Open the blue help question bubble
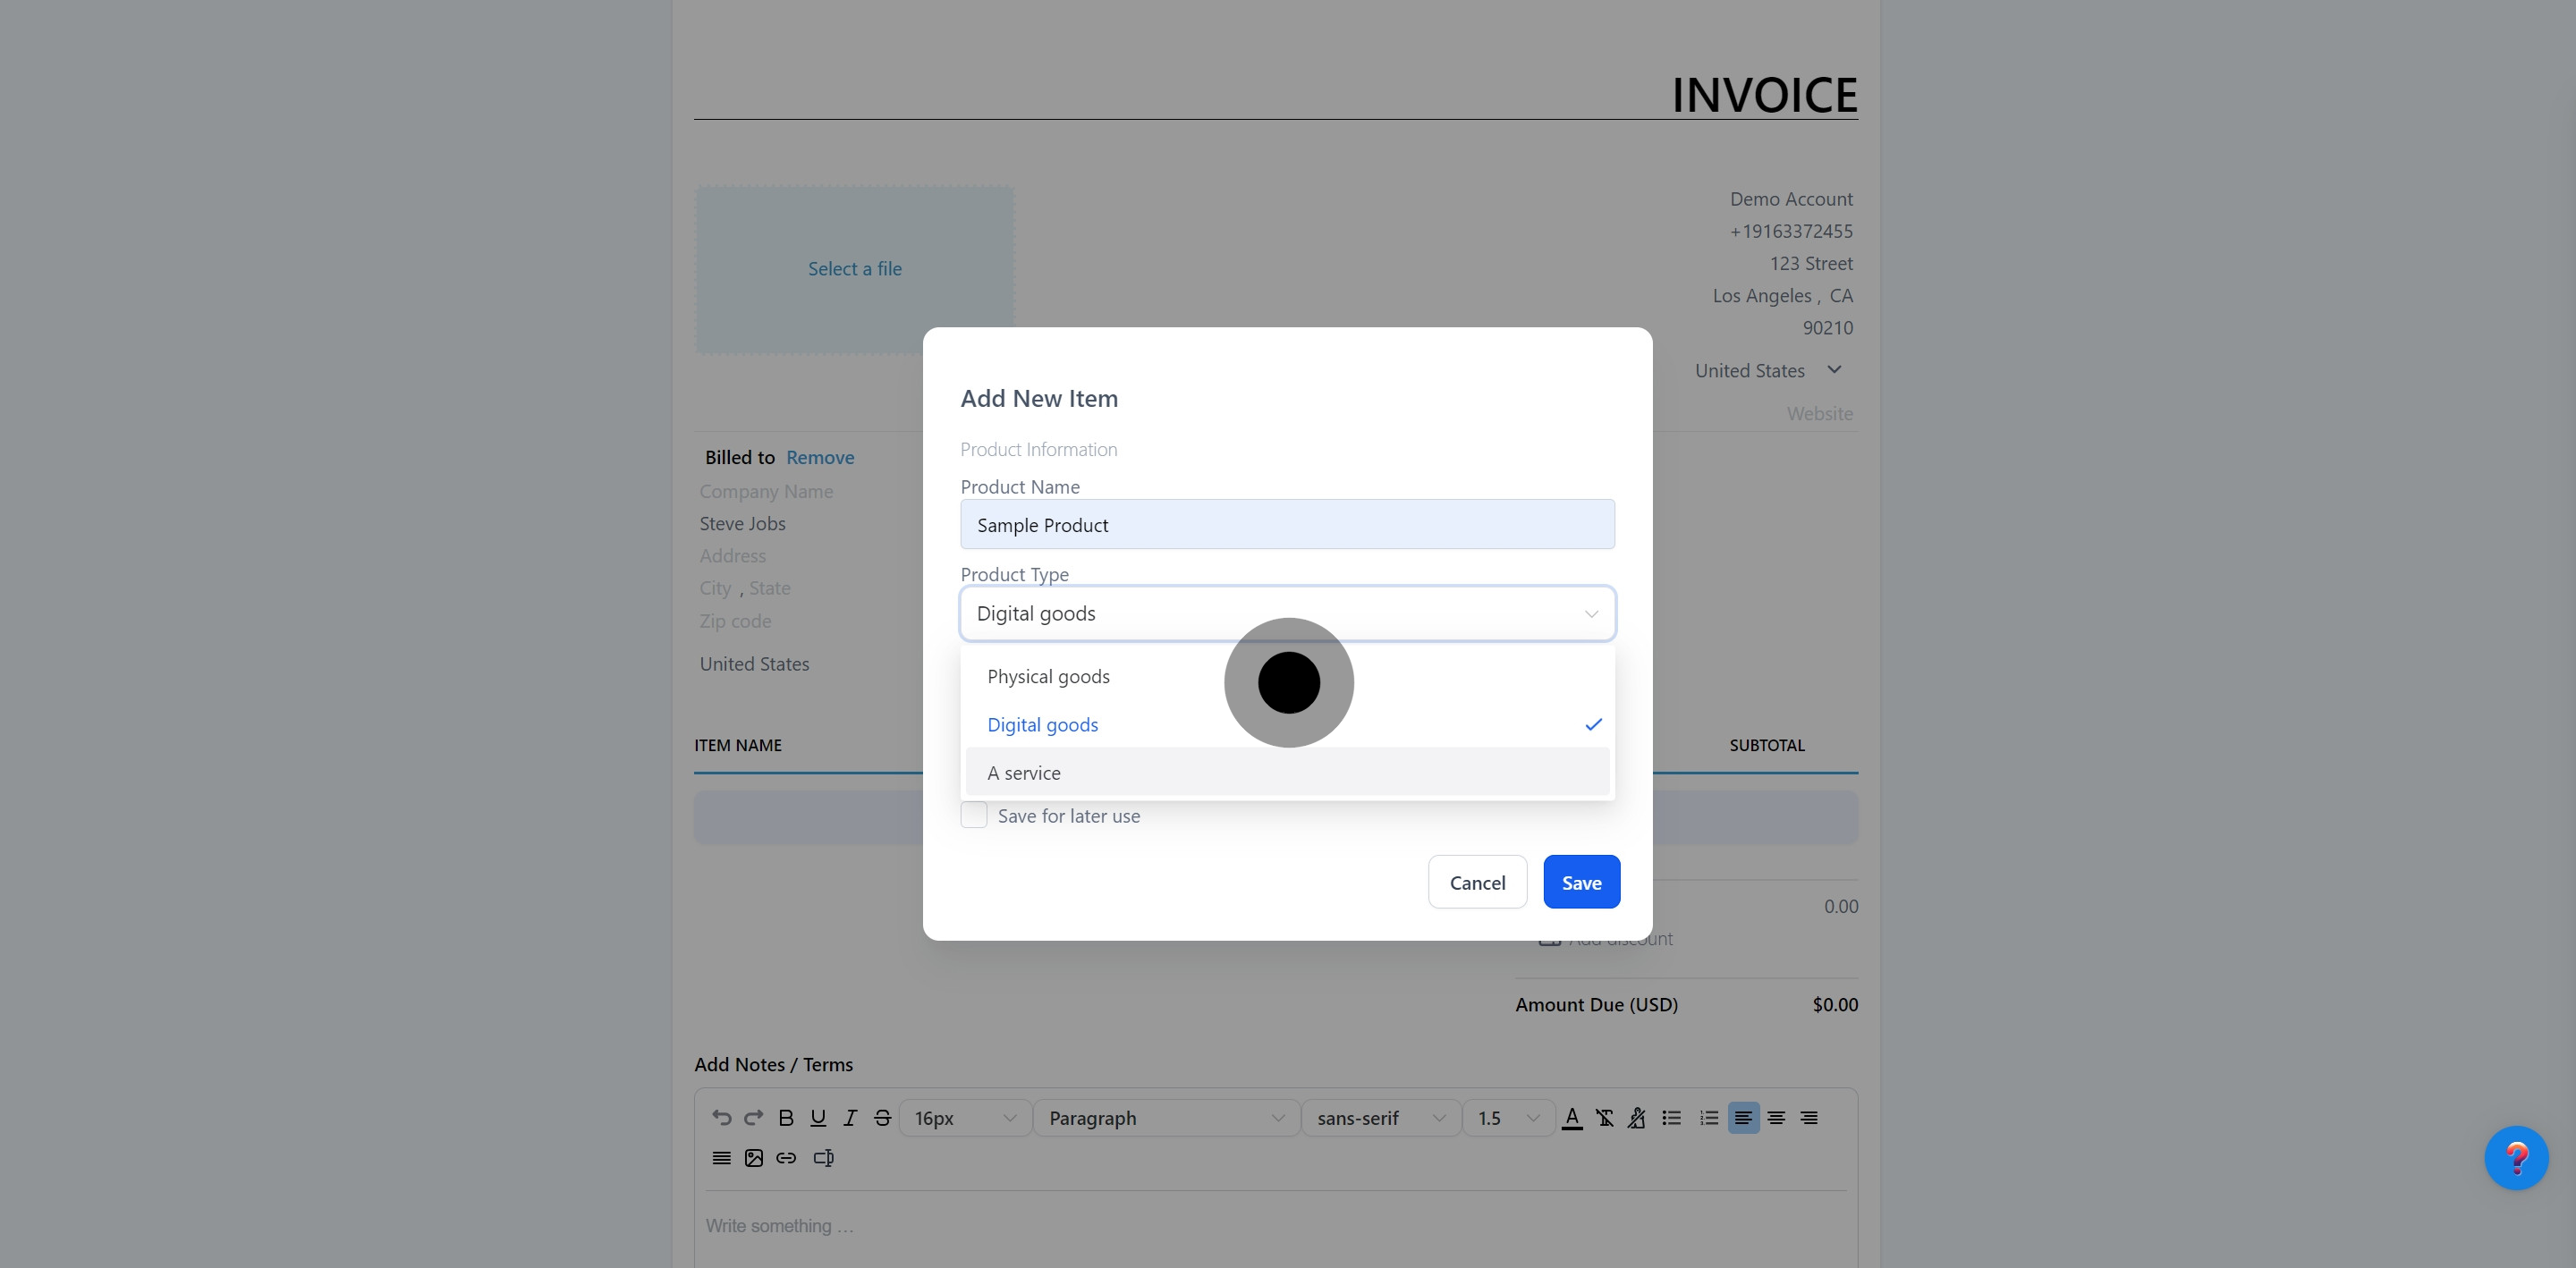 coord(2515,1158)
